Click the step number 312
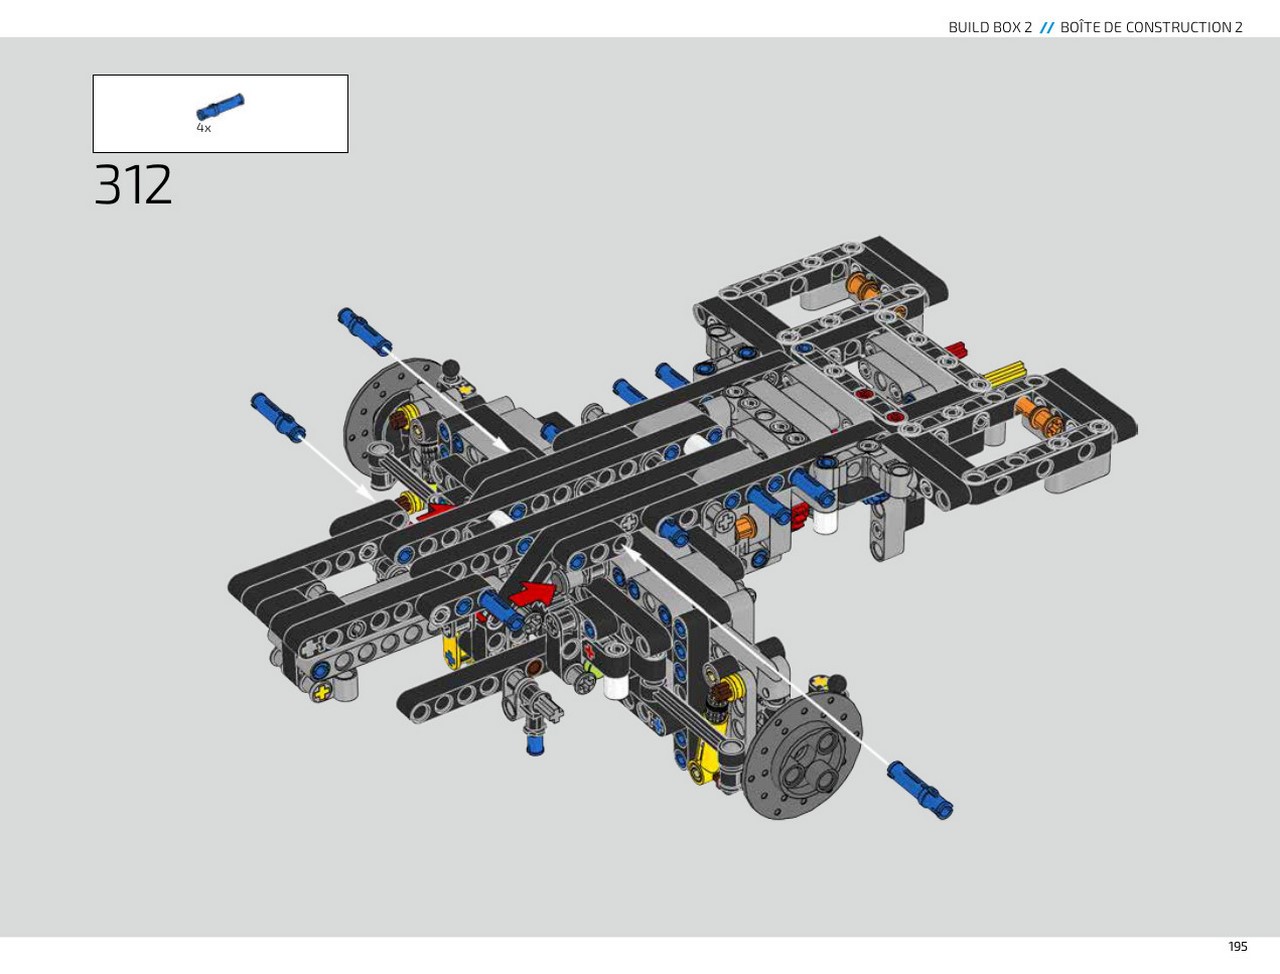The height and width of the screenshot is (974, 1280). 133,185
